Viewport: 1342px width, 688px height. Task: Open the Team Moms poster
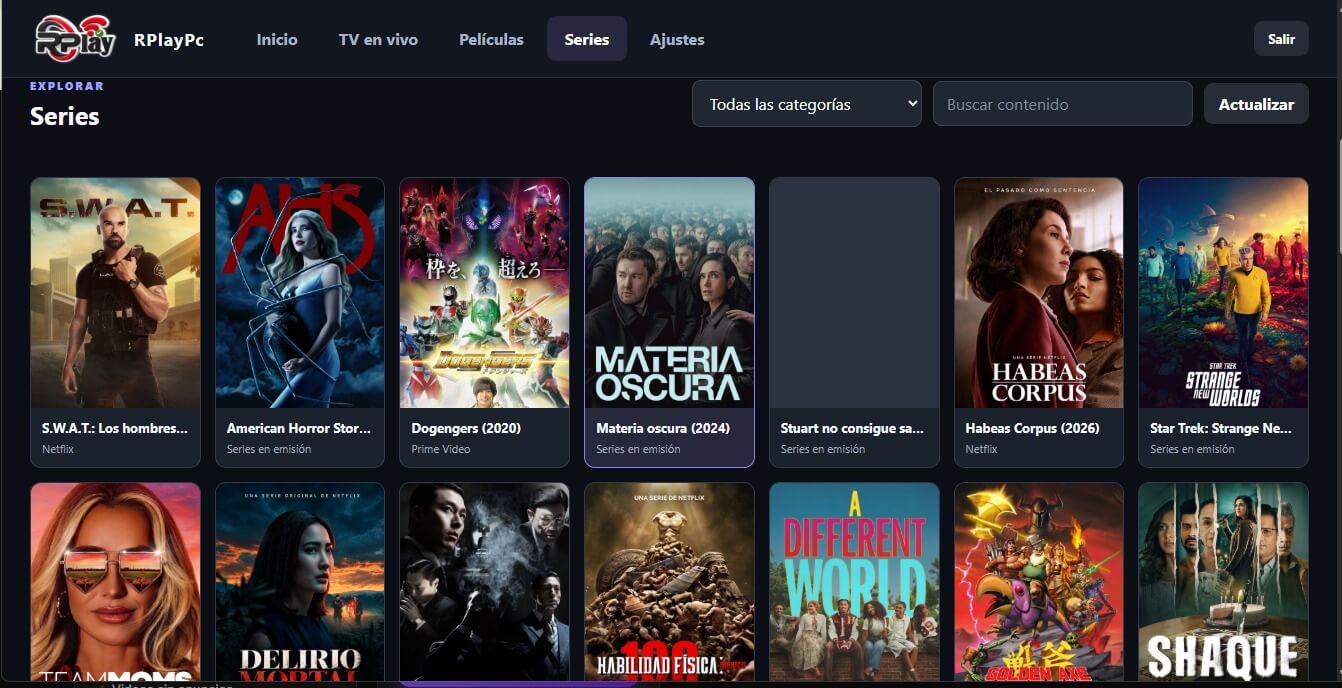(115, 582)
